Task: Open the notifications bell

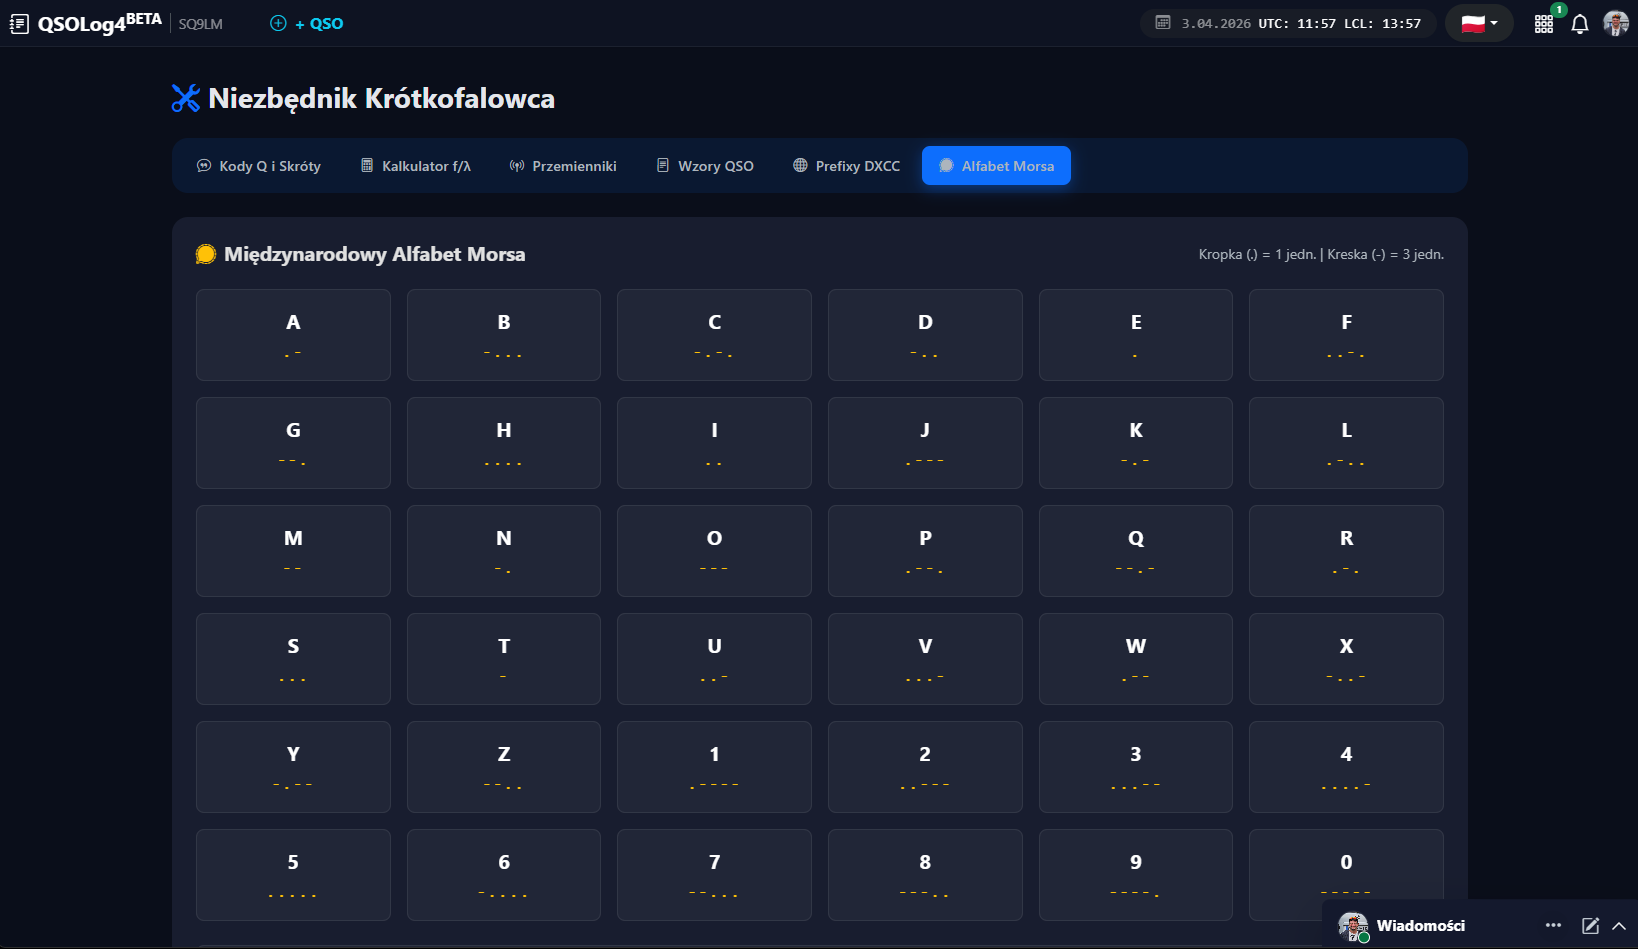Action: coord(1580,24)
